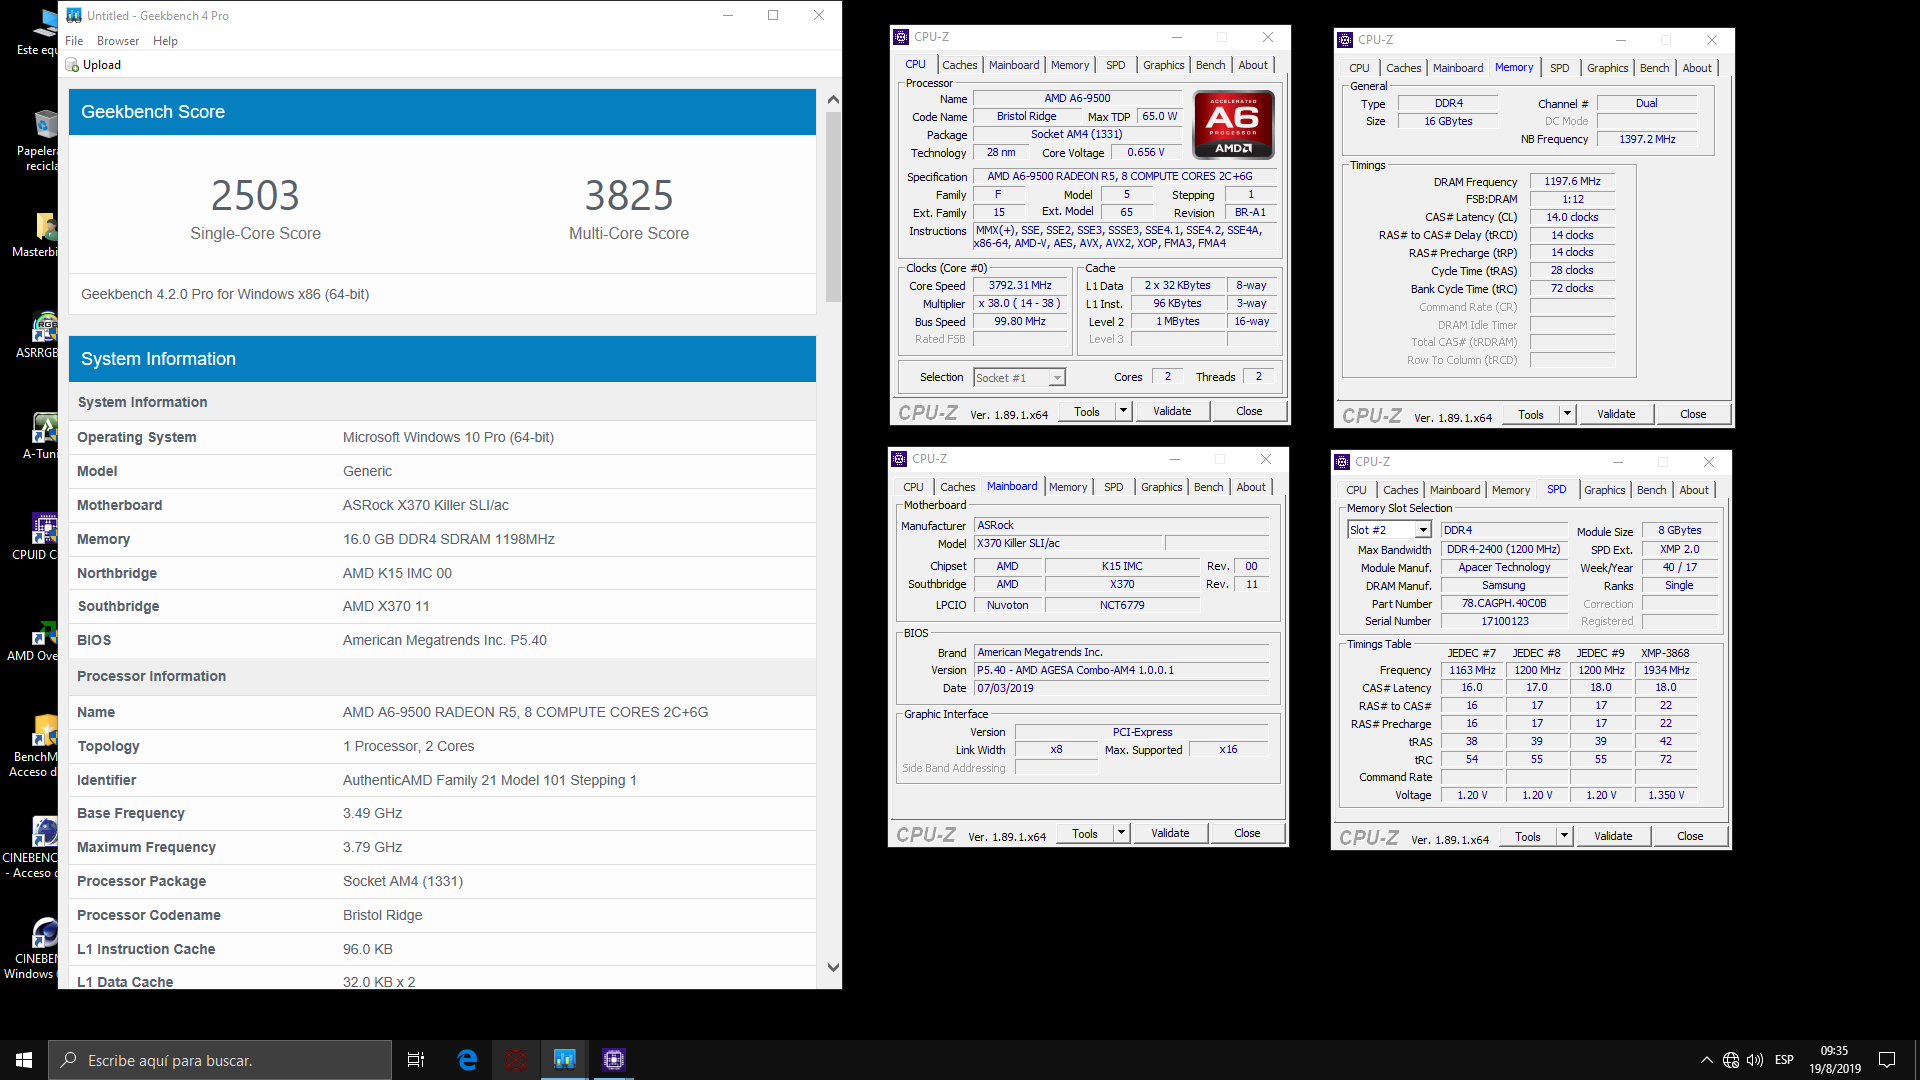Expand Tools dropdown arrow in bottom-left CPU-Z
1920x1080 pixels.
click(x=1121, y=833)
